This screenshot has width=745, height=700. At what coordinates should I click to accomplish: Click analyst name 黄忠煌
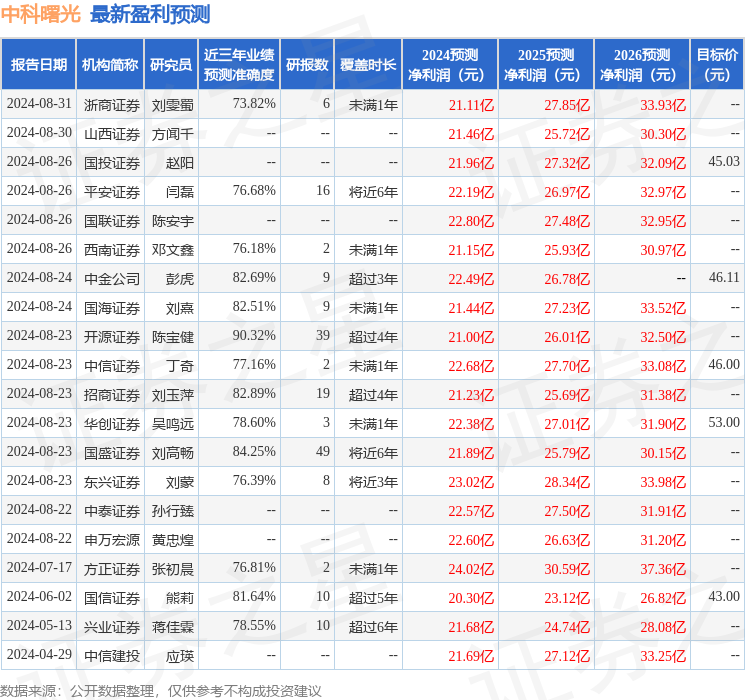pyautogui.click(x=172, y=540)
